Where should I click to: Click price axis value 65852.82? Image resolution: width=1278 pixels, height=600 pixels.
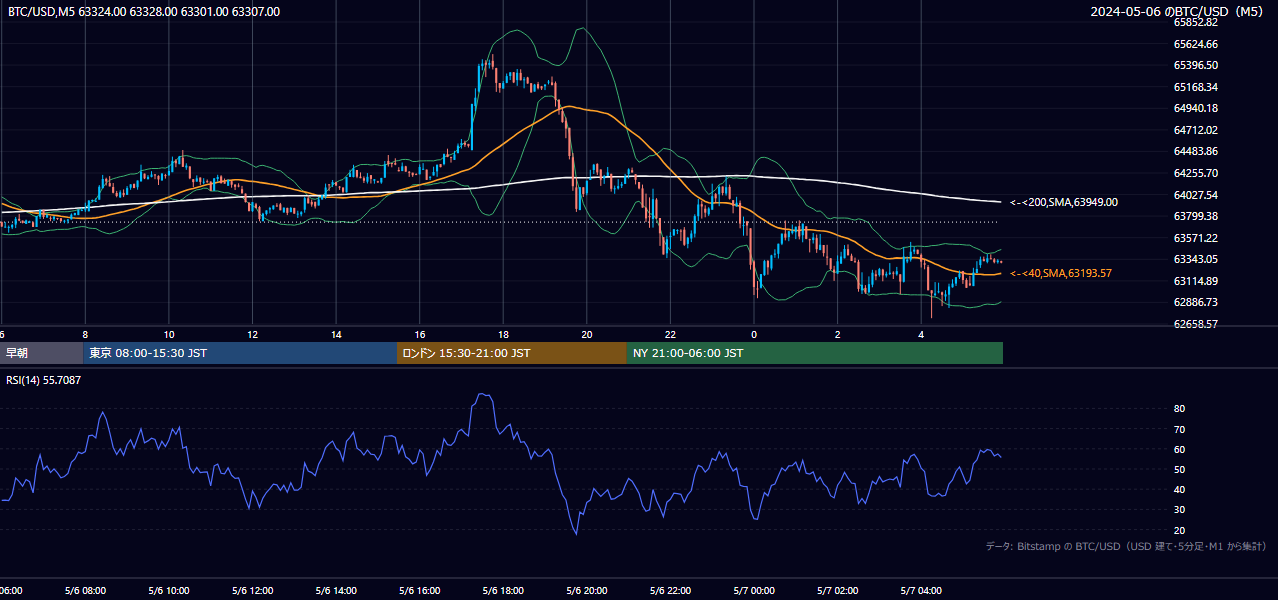(x=1195, y=22)
